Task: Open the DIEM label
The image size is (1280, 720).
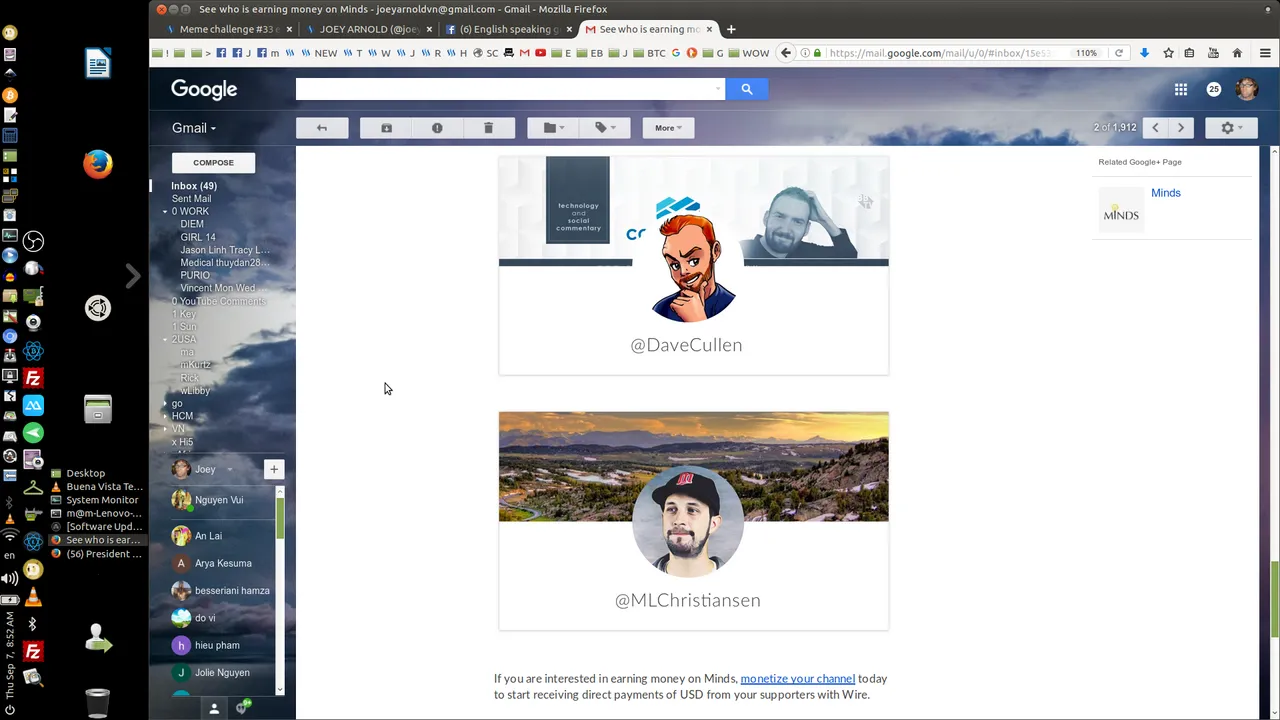Action: [x=192, y=225]
